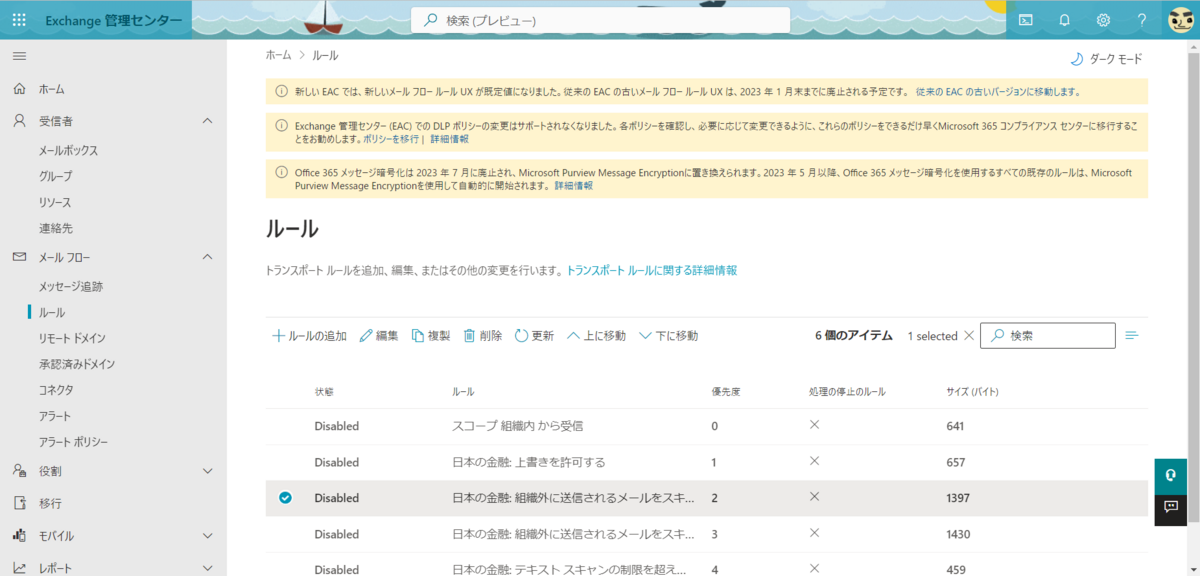Open Contacts in sidebar
This screenshot has height=576, width=1200.
56,228
